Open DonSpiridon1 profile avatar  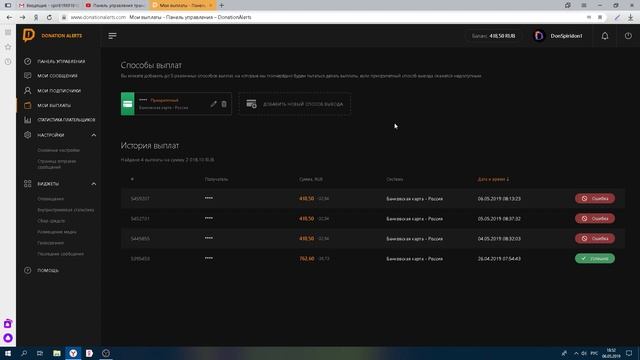(x=539, y=36)
